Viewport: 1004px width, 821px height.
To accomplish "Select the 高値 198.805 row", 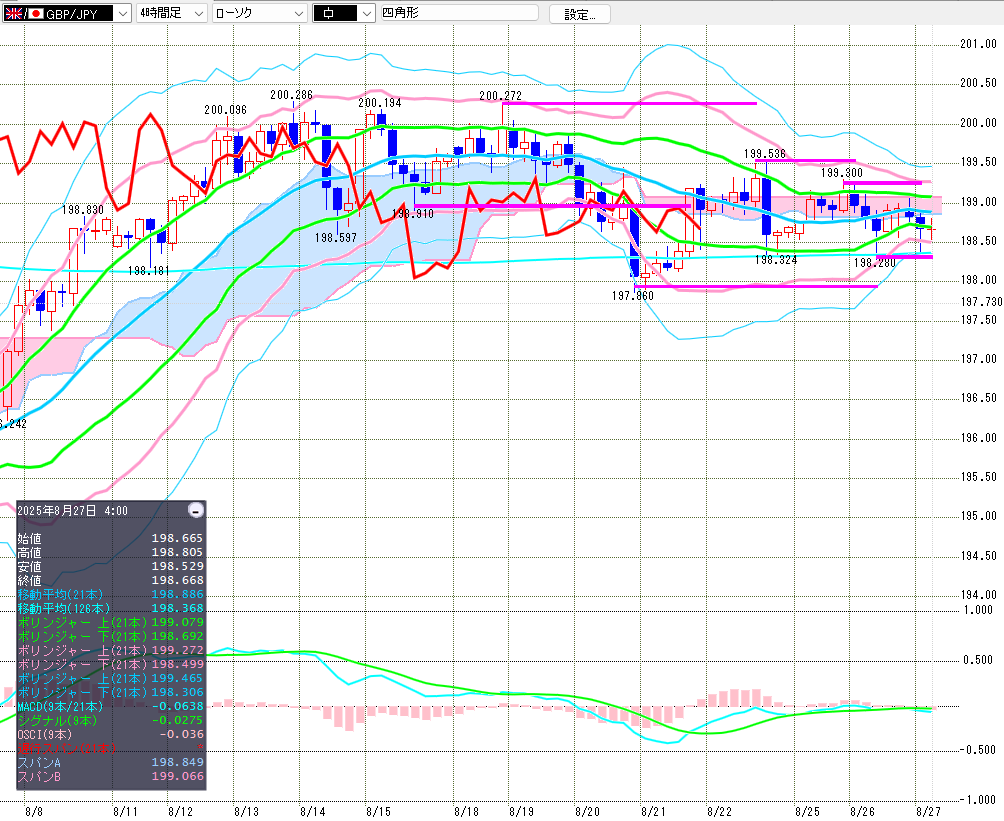I will coord(110,552).
